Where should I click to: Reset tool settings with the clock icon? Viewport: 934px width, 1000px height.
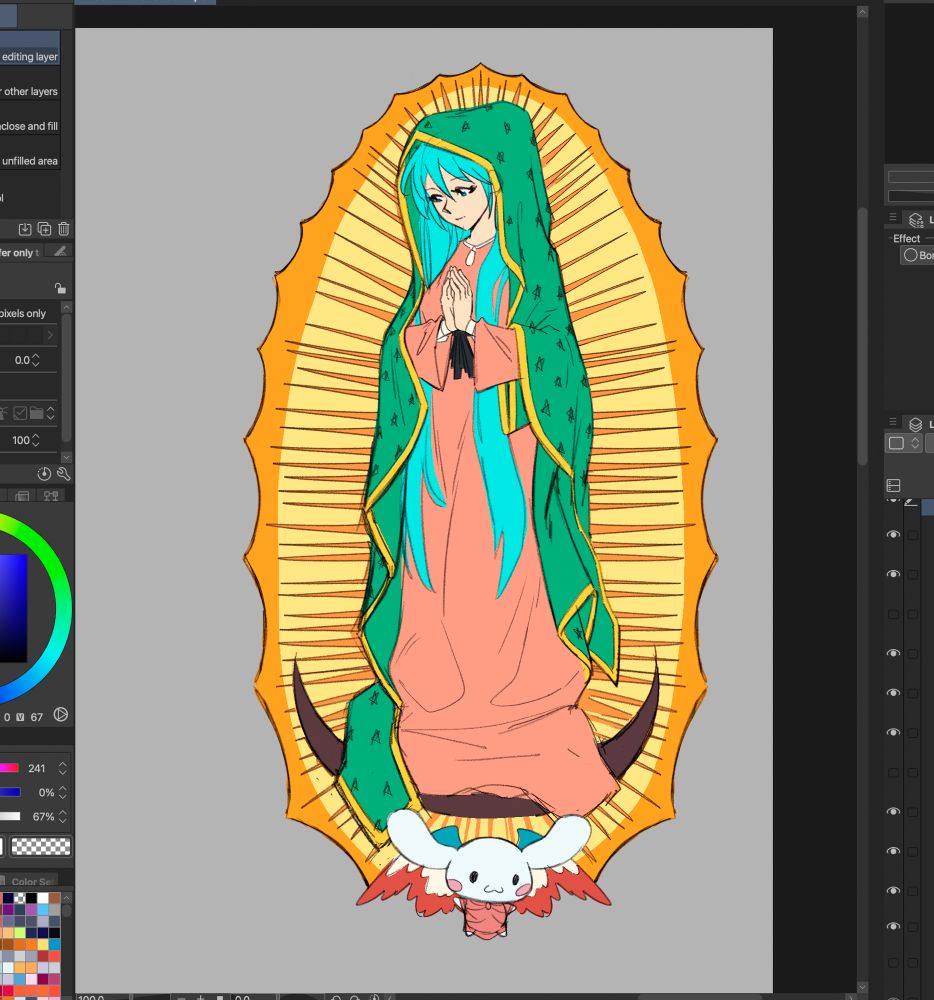pos(44,473)
